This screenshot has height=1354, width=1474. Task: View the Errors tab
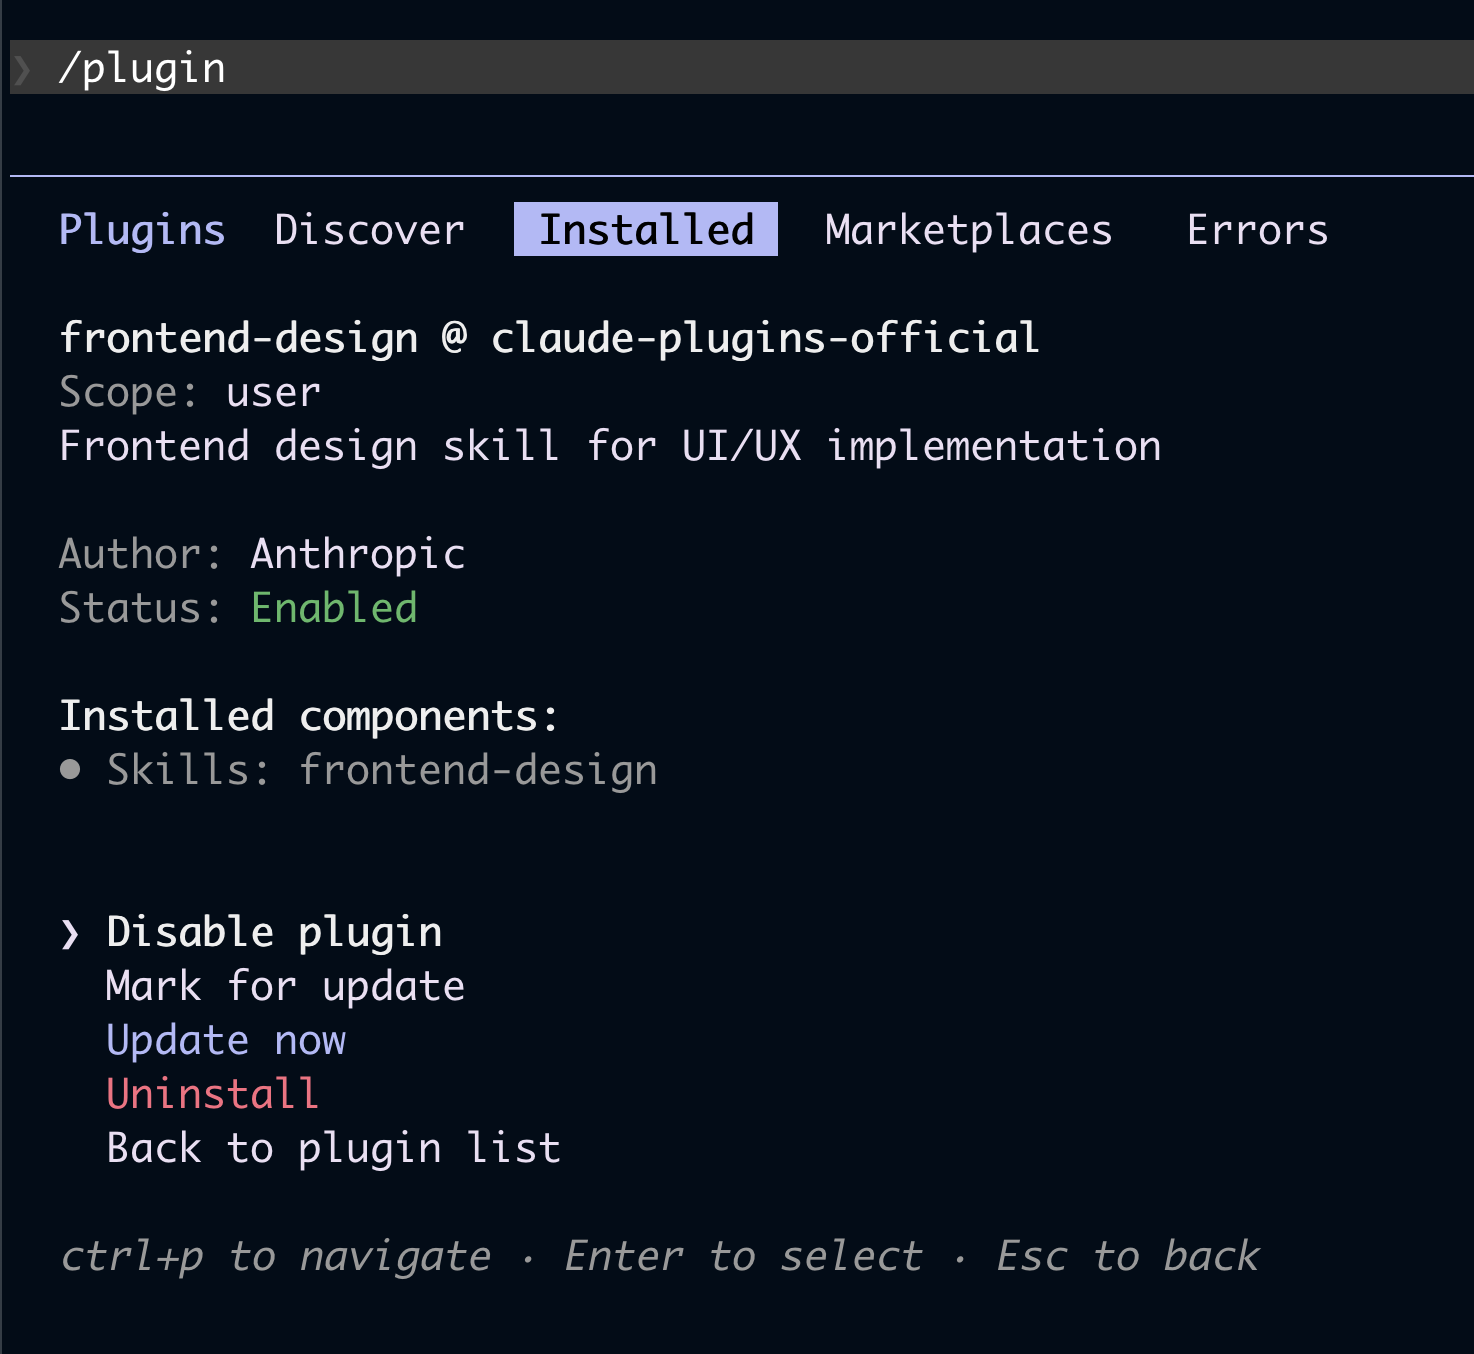[1257, 230]
